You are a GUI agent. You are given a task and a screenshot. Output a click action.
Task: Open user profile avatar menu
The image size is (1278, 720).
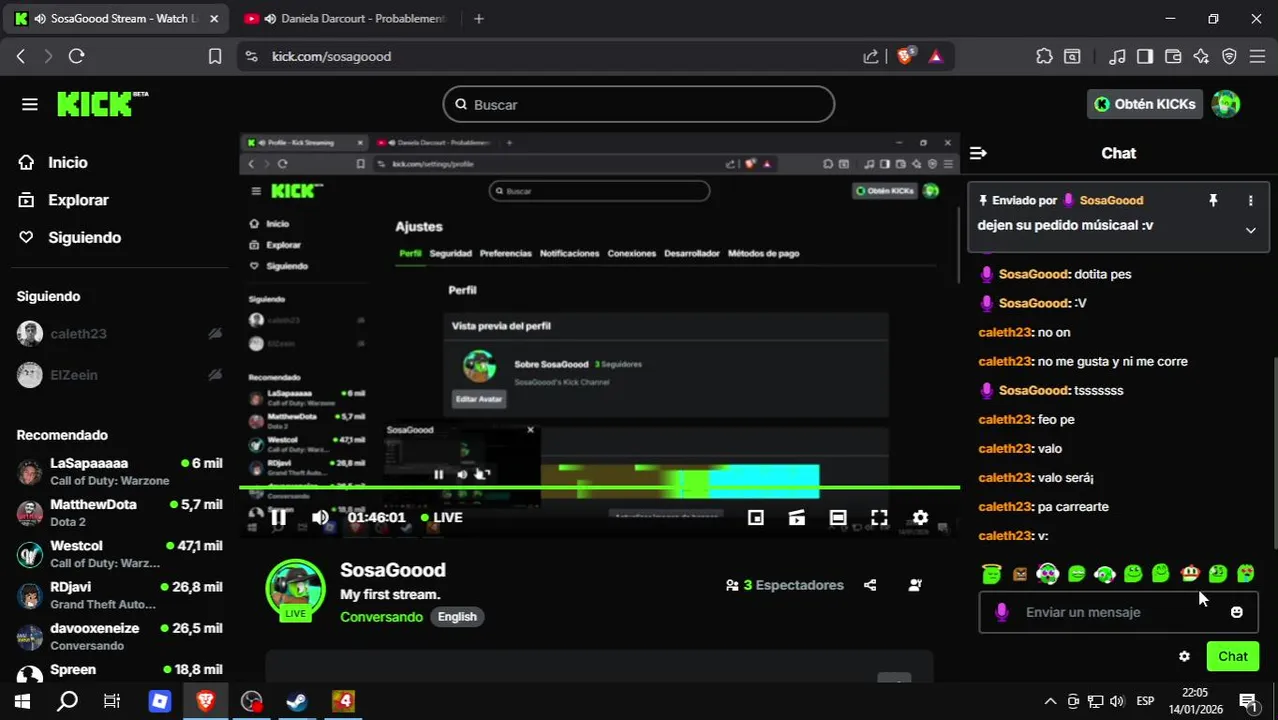pyautogui.click(x=1226, y=104)
